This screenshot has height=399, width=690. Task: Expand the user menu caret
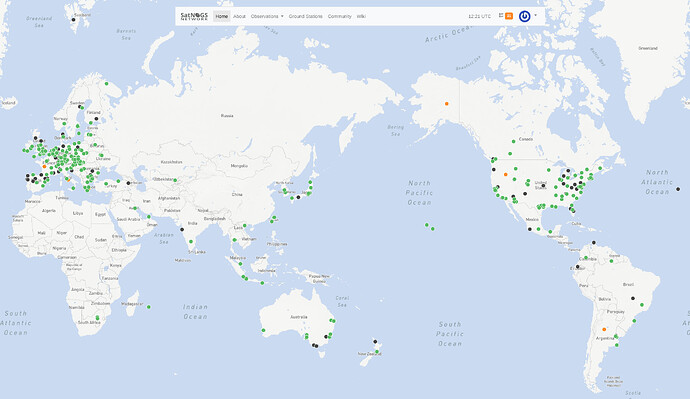pyautogui.click(x=536, y=15)
